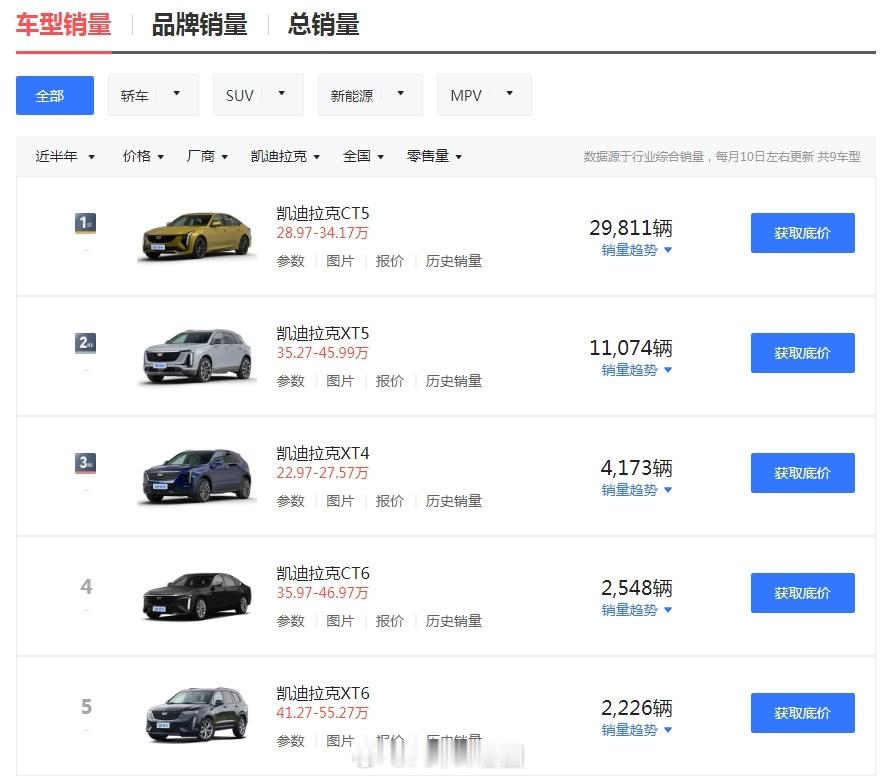Expand 销量趋势 under 11,074辆
The width and height of the screenshot is (880, 776).
pos(636,370)
